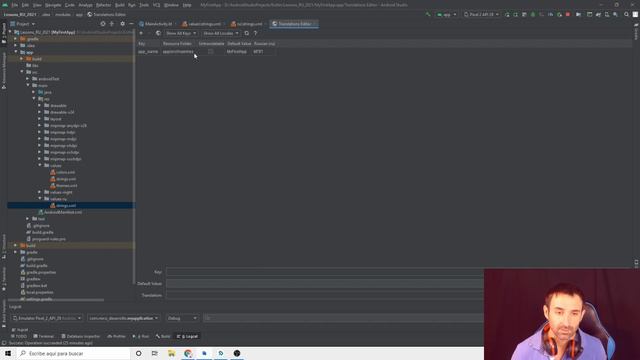640x360 pixels.
Task: Expand the layout folder in tree
Action: coord(40,119)
